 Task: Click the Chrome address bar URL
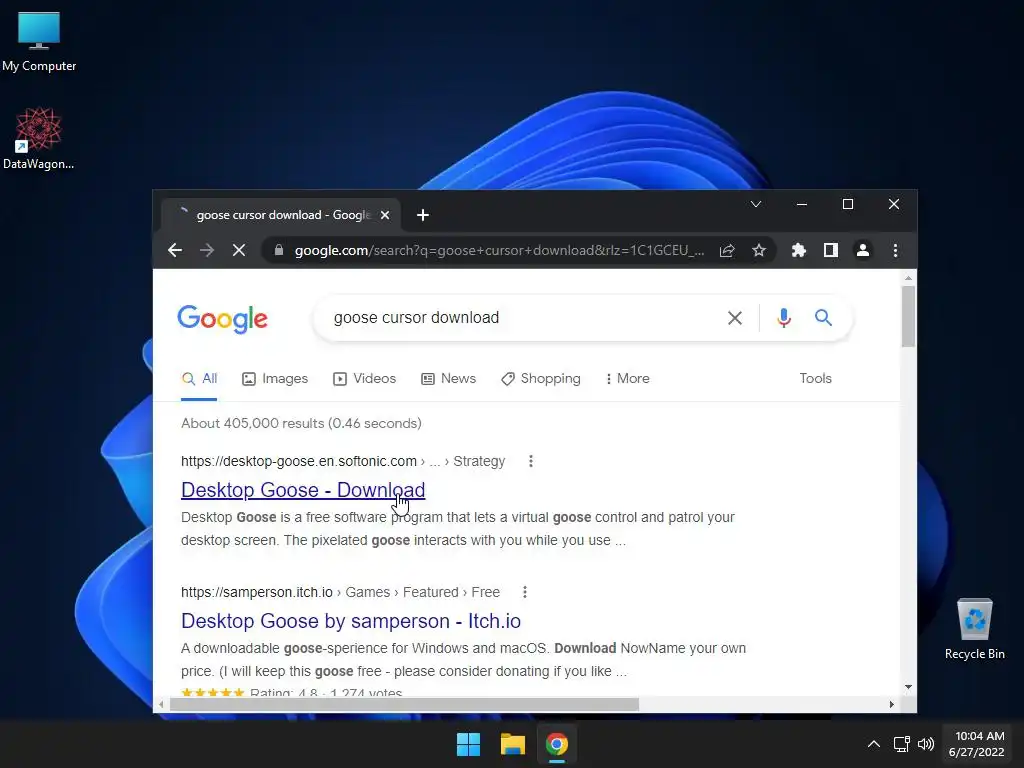point(500,250)
